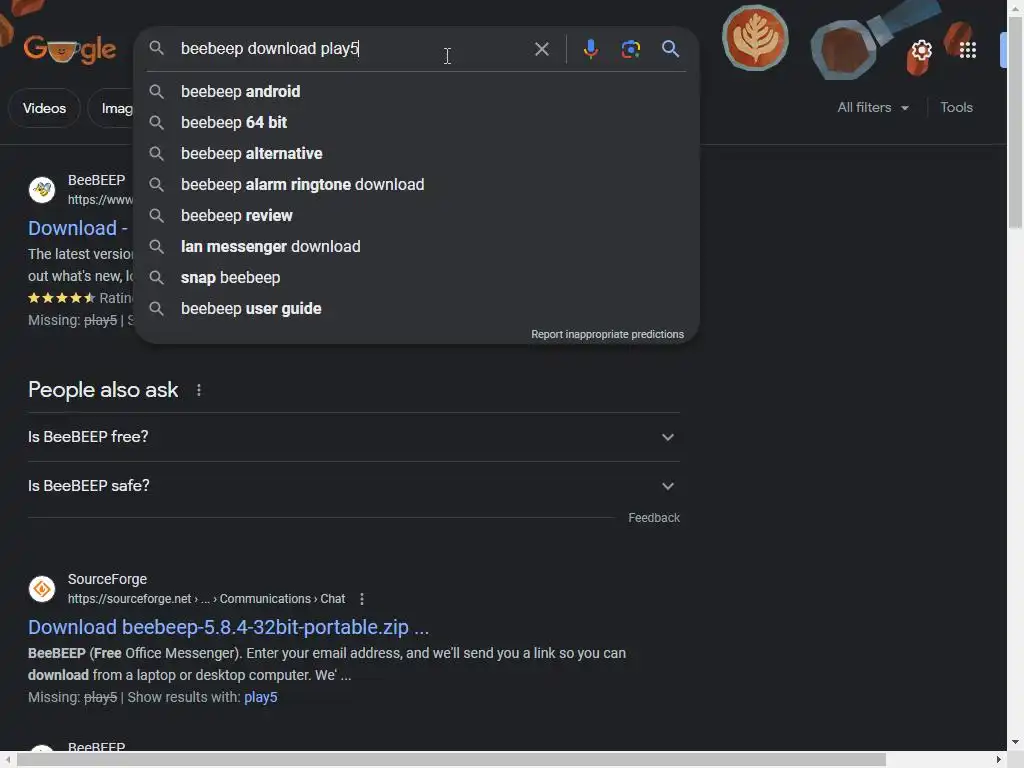Submit search with the blue magnifier icon
The height and width of the screenshot is (768, 1024).
(x=670, y=49)
